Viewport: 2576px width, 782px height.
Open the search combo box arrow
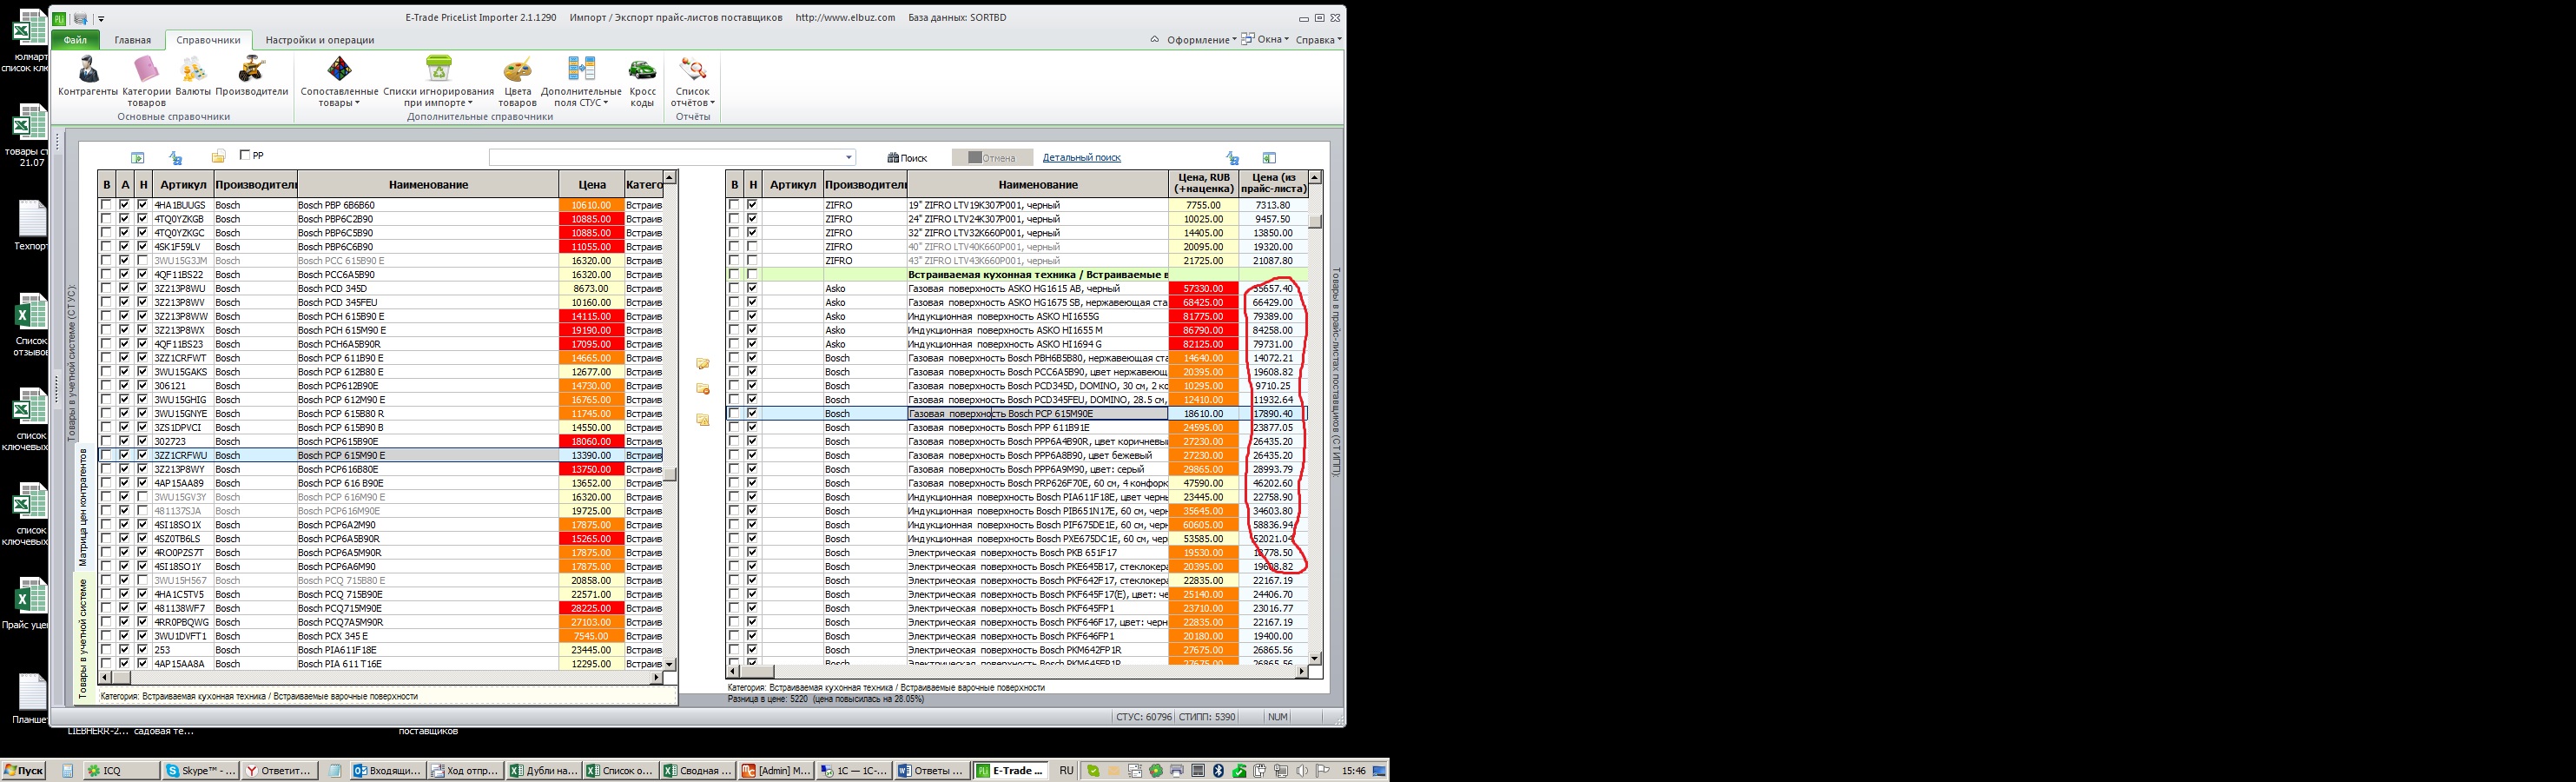(x=849, y=158)
